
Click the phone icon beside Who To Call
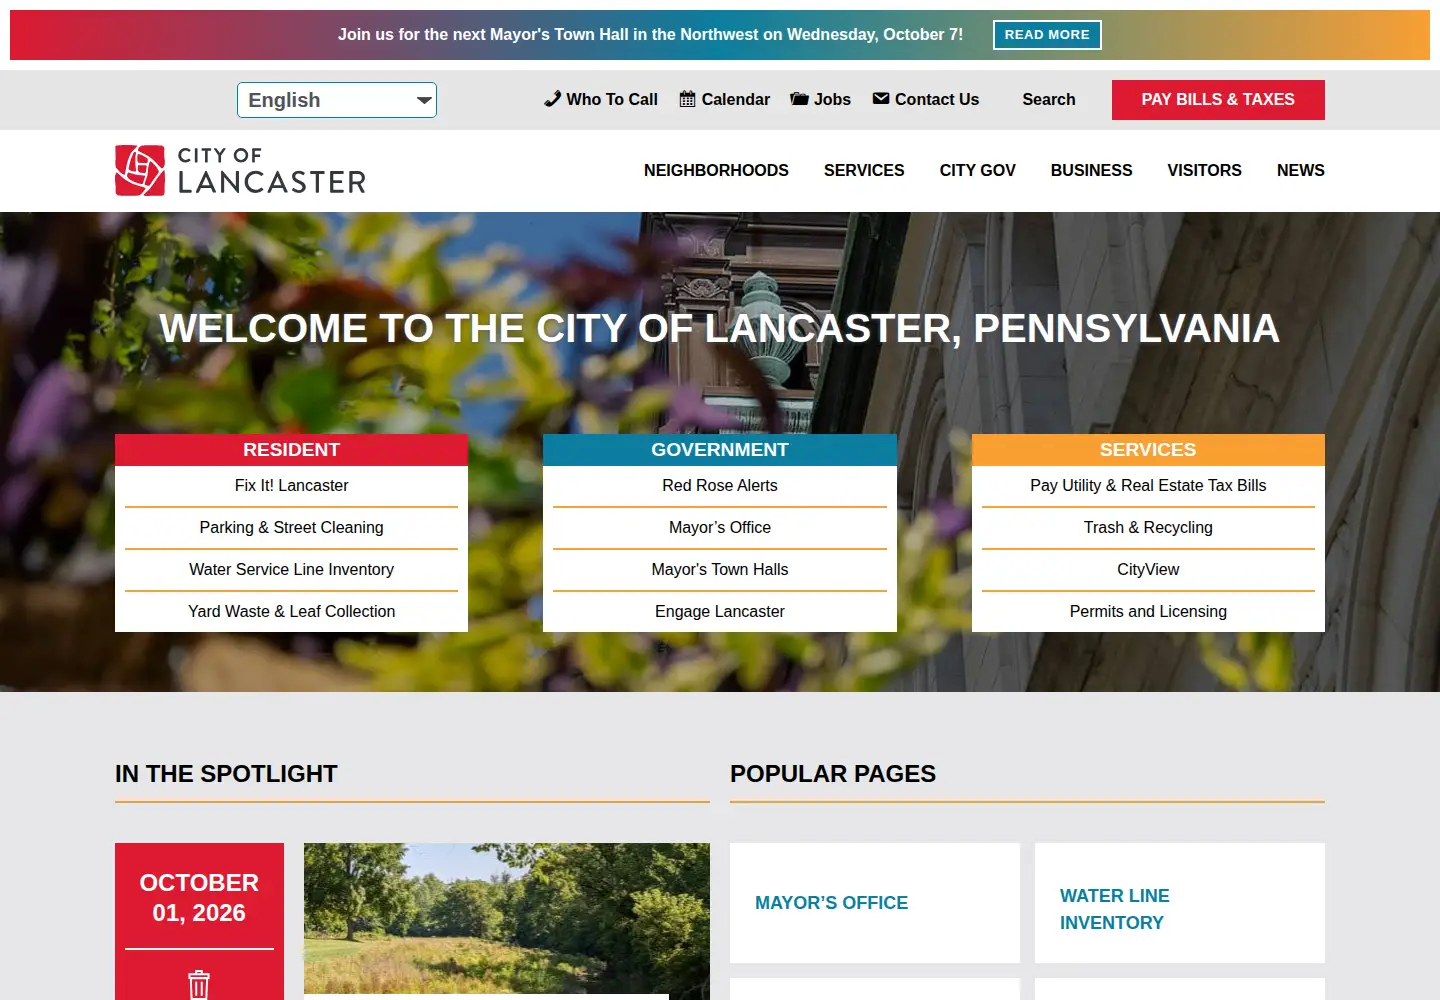click(552, 99)
